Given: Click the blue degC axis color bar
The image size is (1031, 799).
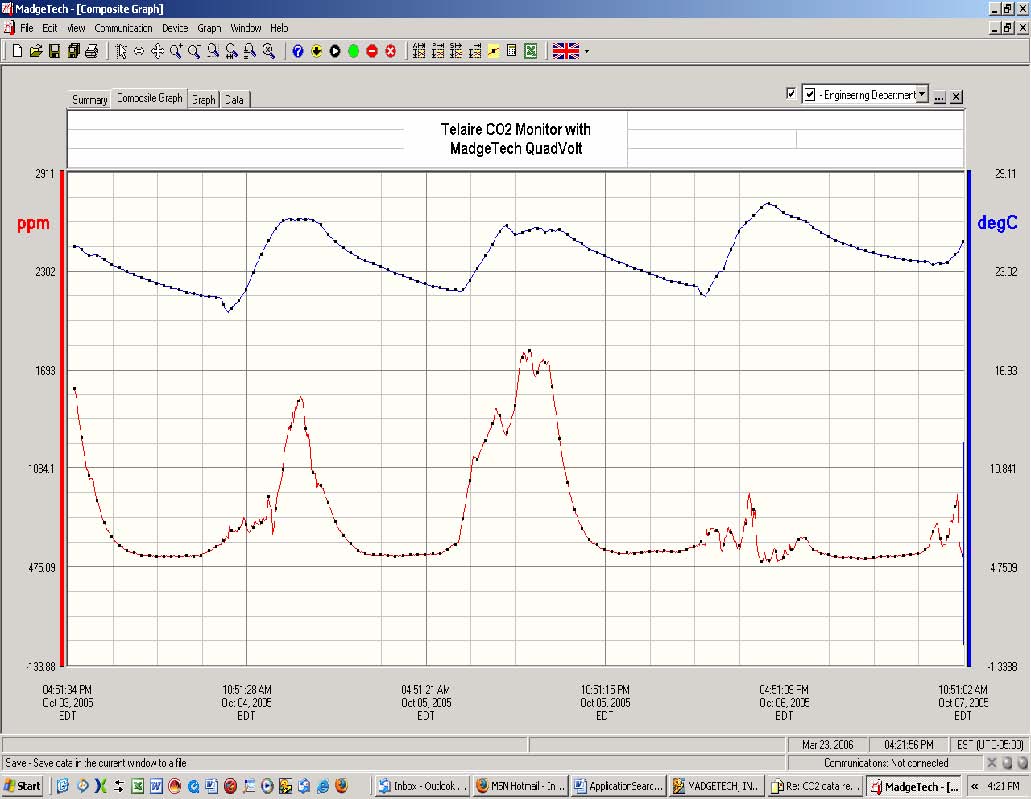Looking at the screenshot, I should click(x=969, y=418).
